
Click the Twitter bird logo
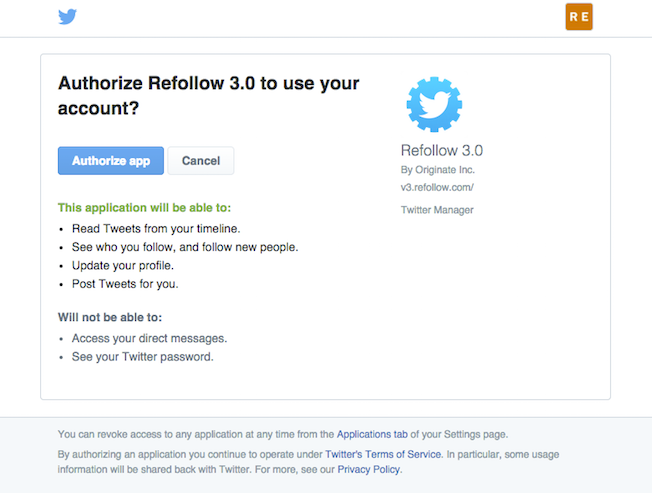click(x=67, y=17)
